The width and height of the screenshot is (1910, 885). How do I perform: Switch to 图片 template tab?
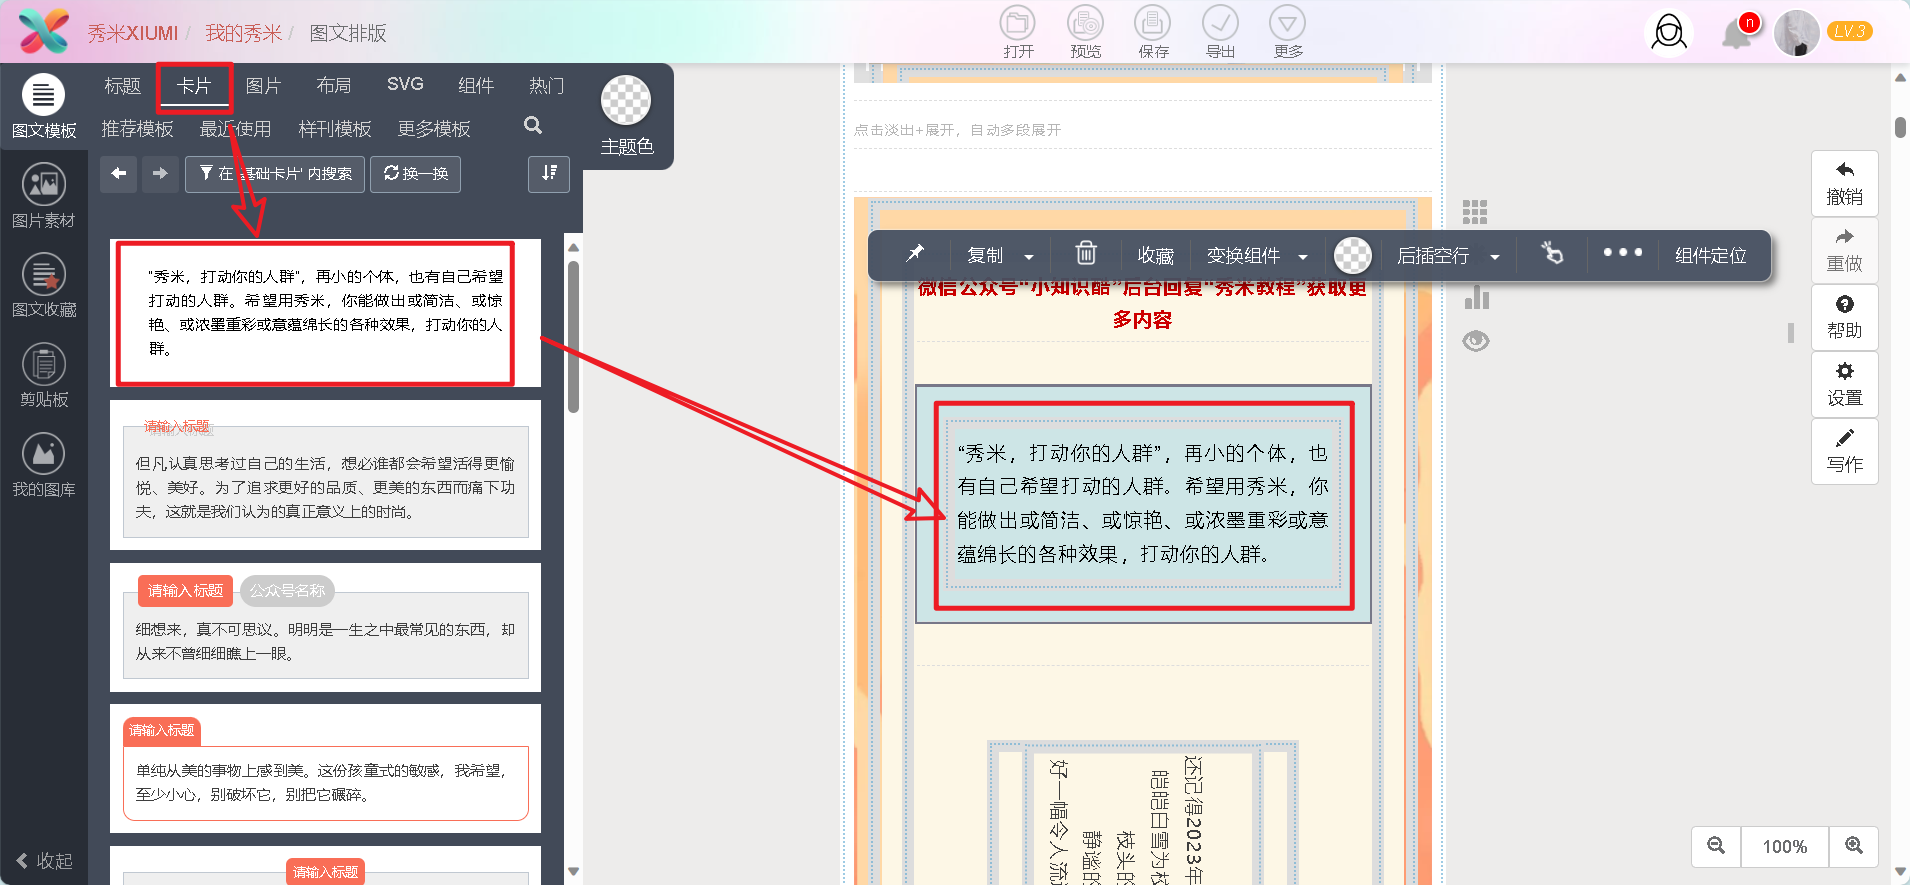click(263, 86)
